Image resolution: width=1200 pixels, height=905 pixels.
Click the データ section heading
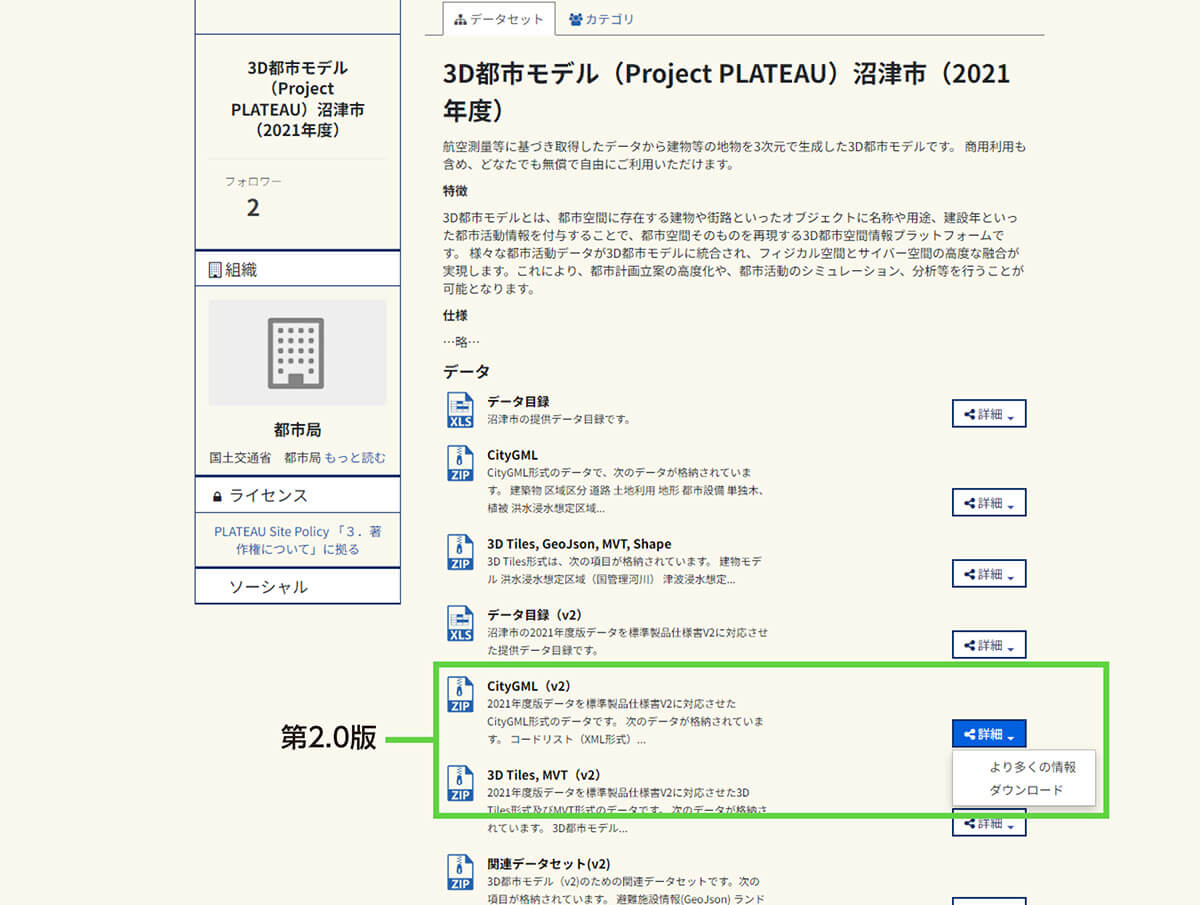pos(466,371)
